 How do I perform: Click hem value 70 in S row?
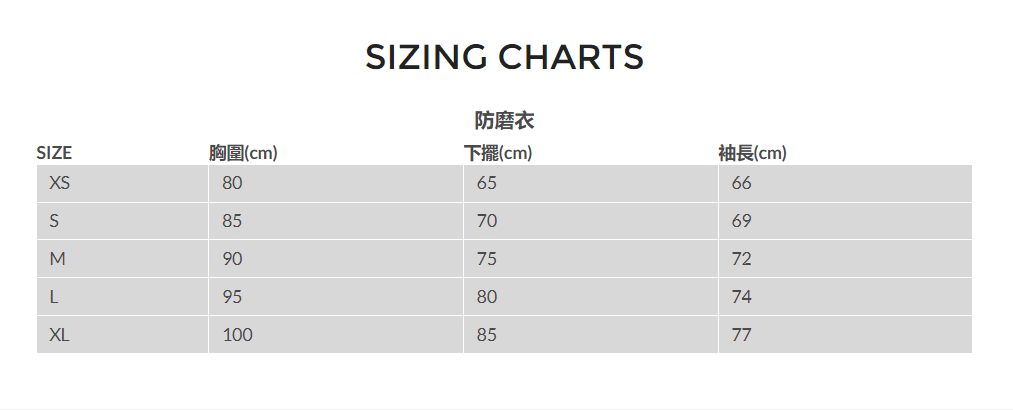[487, 221]
